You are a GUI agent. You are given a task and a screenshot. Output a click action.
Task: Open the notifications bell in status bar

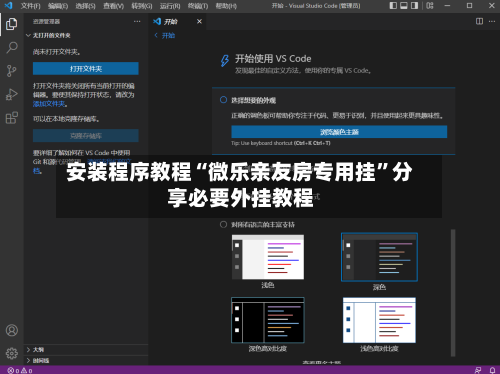[x=492, y=370]
